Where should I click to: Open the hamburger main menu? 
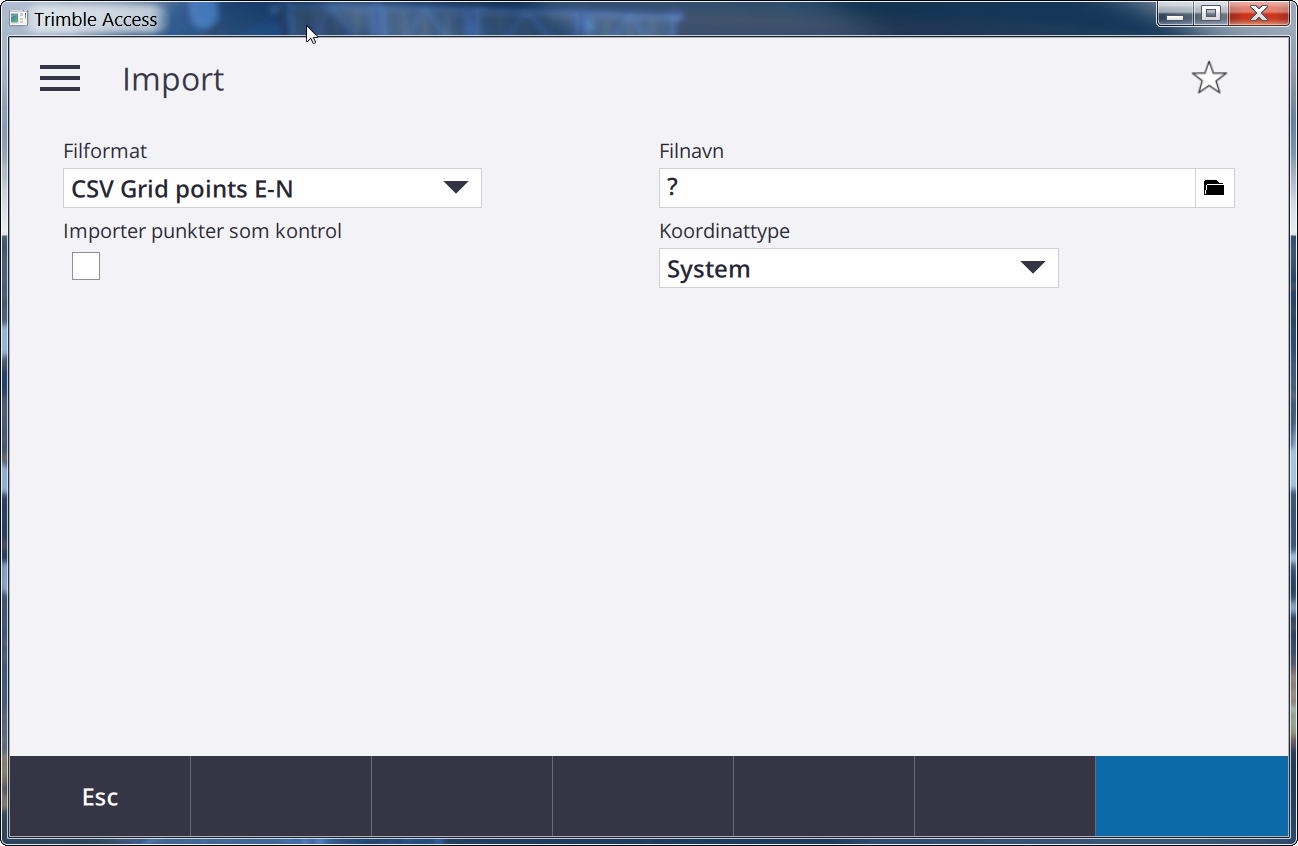pos(60,79)
